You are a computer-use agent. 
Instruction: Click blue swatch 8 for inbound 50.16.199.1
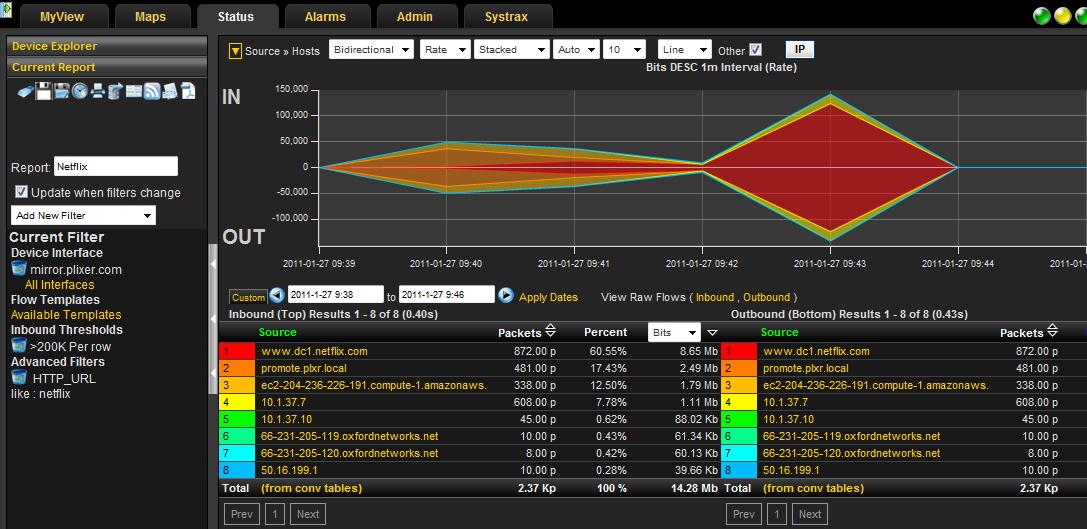236,470
